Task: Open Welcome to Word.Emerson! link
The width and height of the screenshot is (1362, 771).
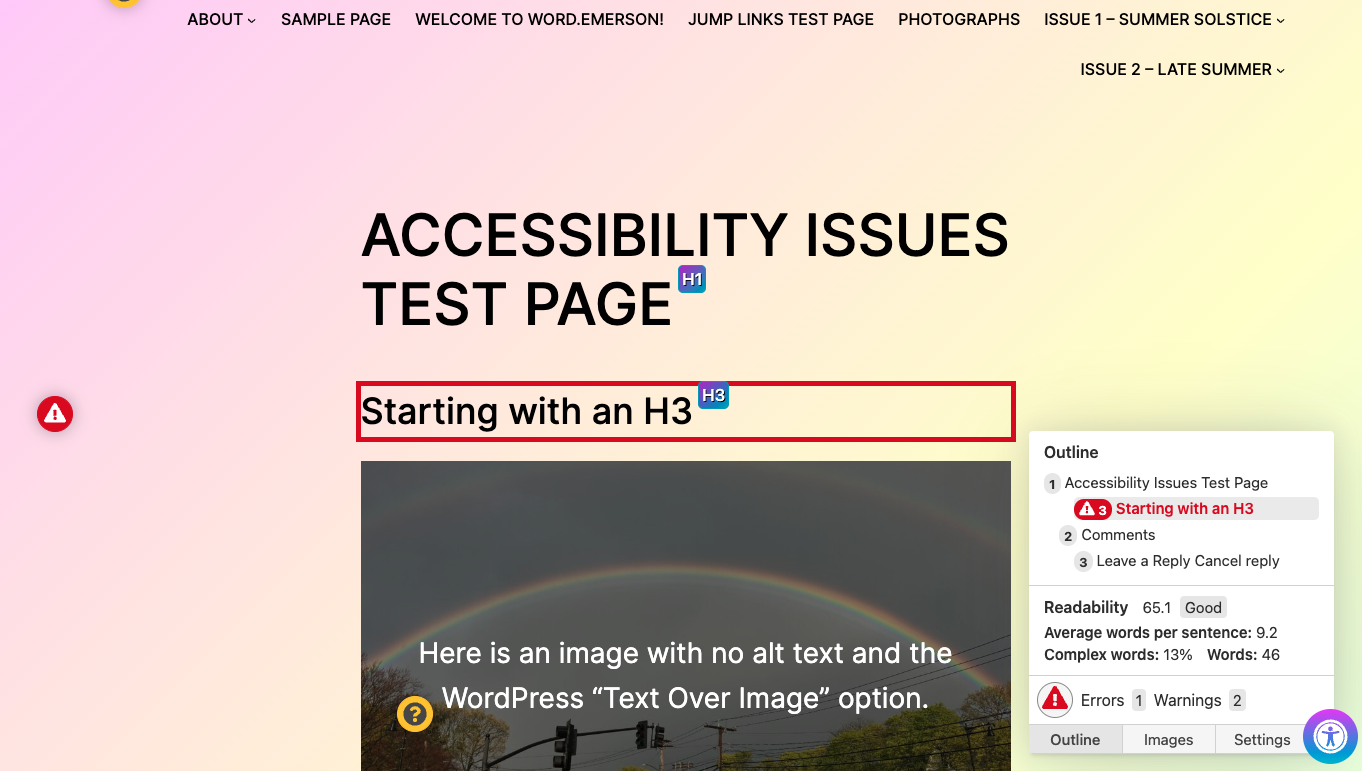Action: pyautogui.click(x=539, y=20)
